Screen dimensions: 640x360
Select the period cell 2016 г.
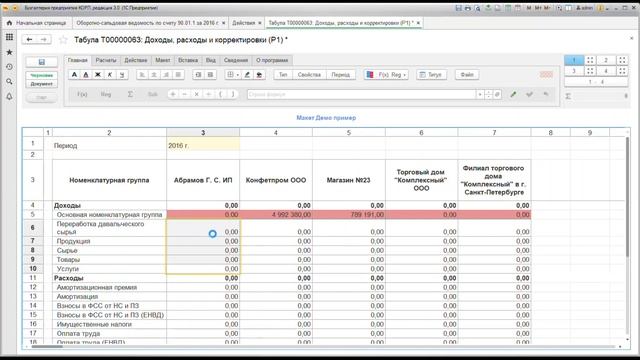point(203,145)
